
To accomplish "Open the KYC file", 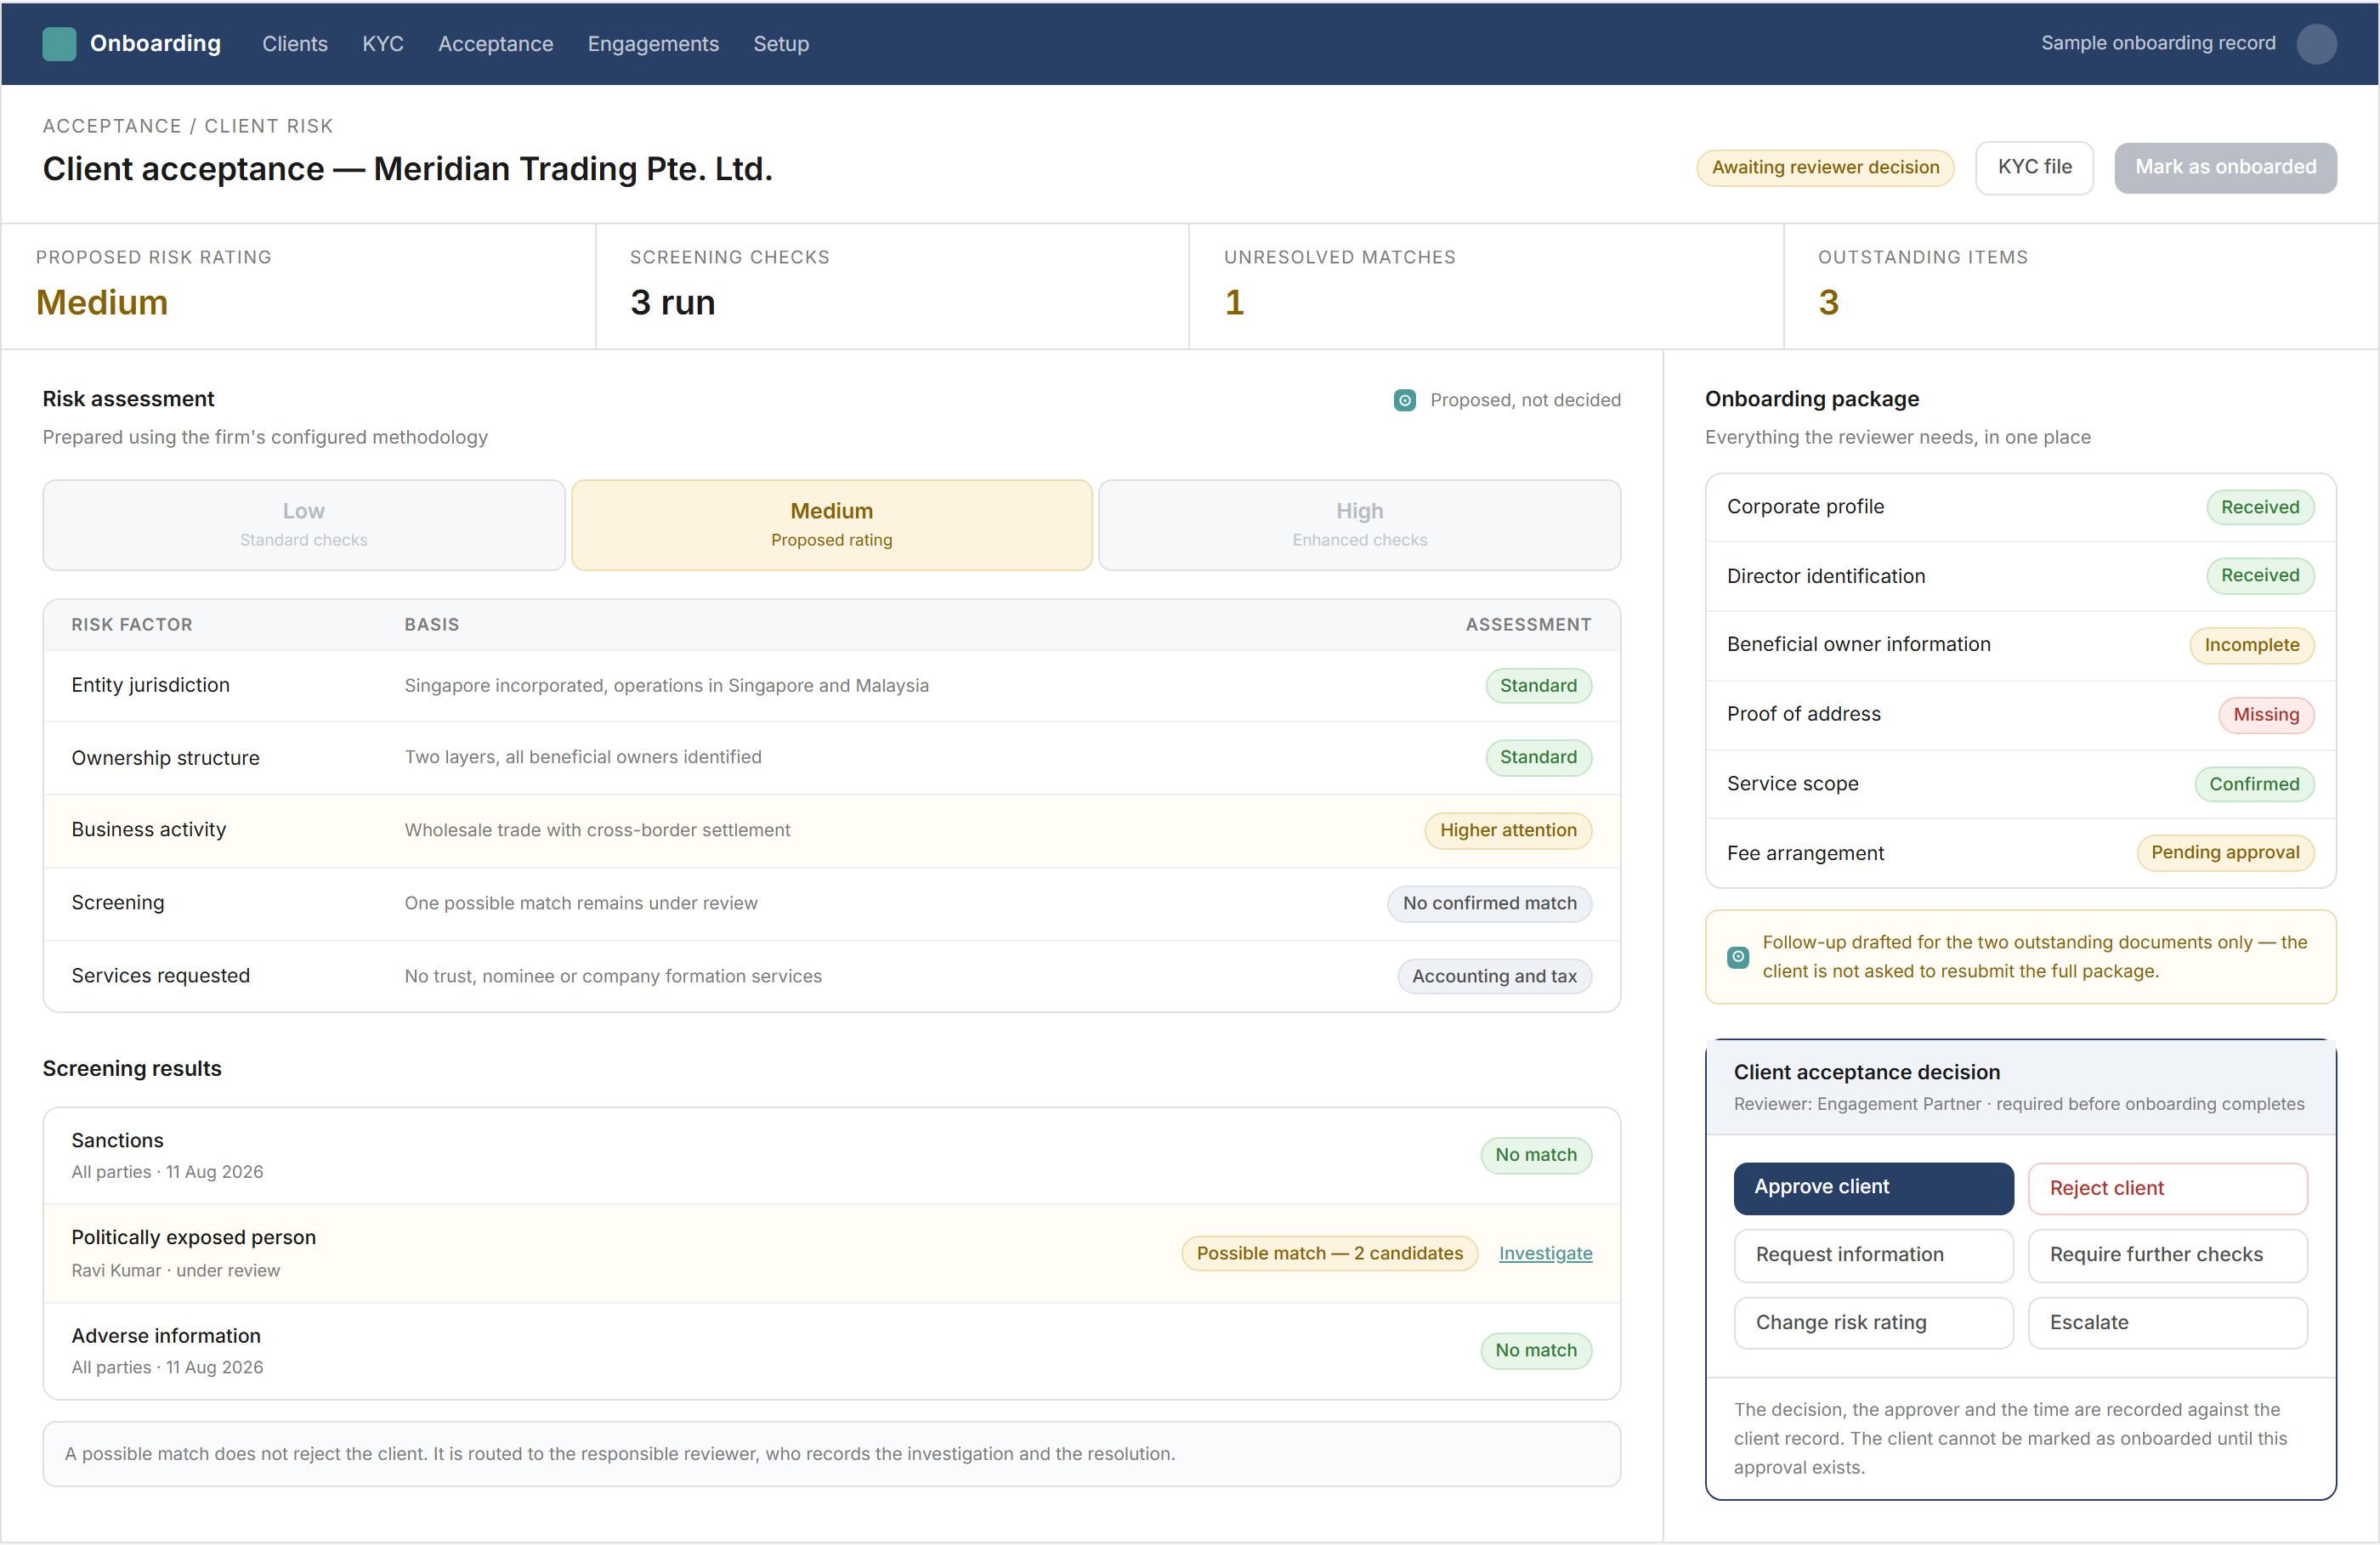I will pos(2034,167).
